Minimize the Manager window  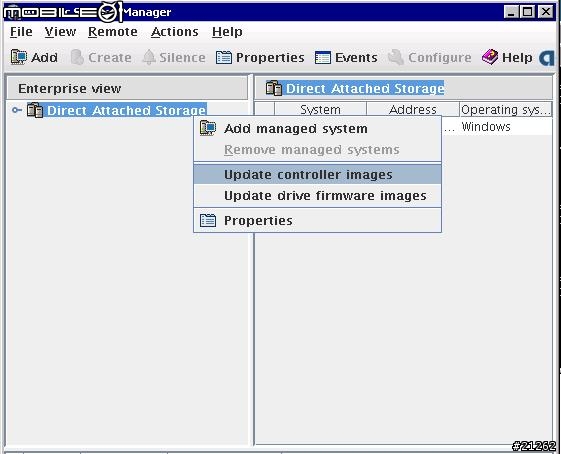(x=511, y=12)
